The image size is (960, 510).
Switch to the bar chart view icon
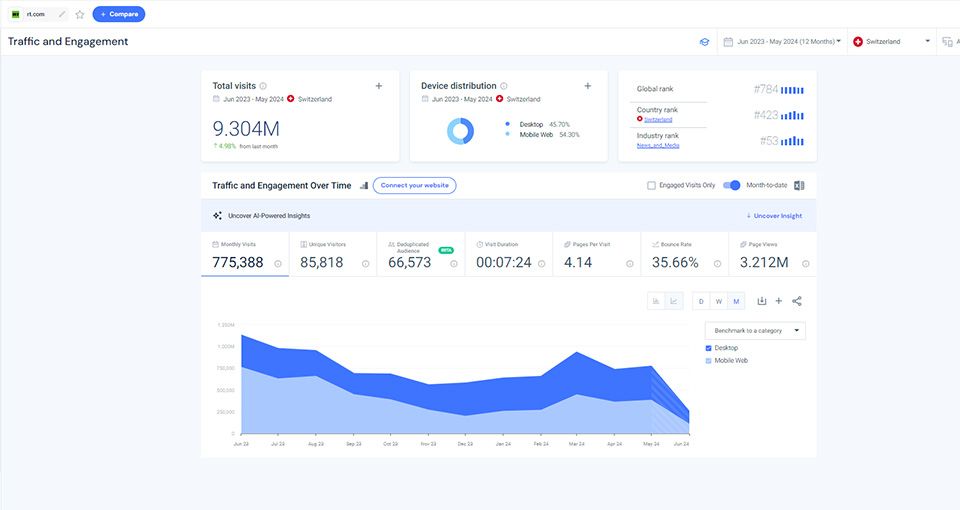pyautogui.click(x=656, y=301)
